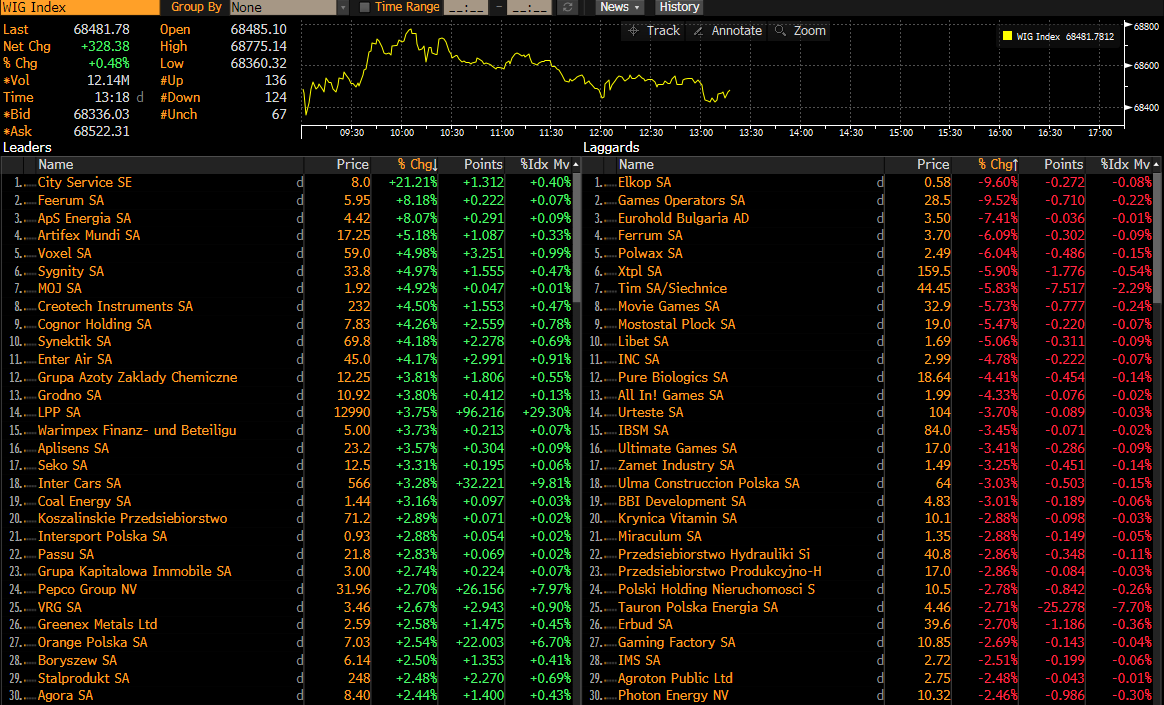
Task: Click the yellow WIG Index legend swatch
Action: pos(1007,37)
